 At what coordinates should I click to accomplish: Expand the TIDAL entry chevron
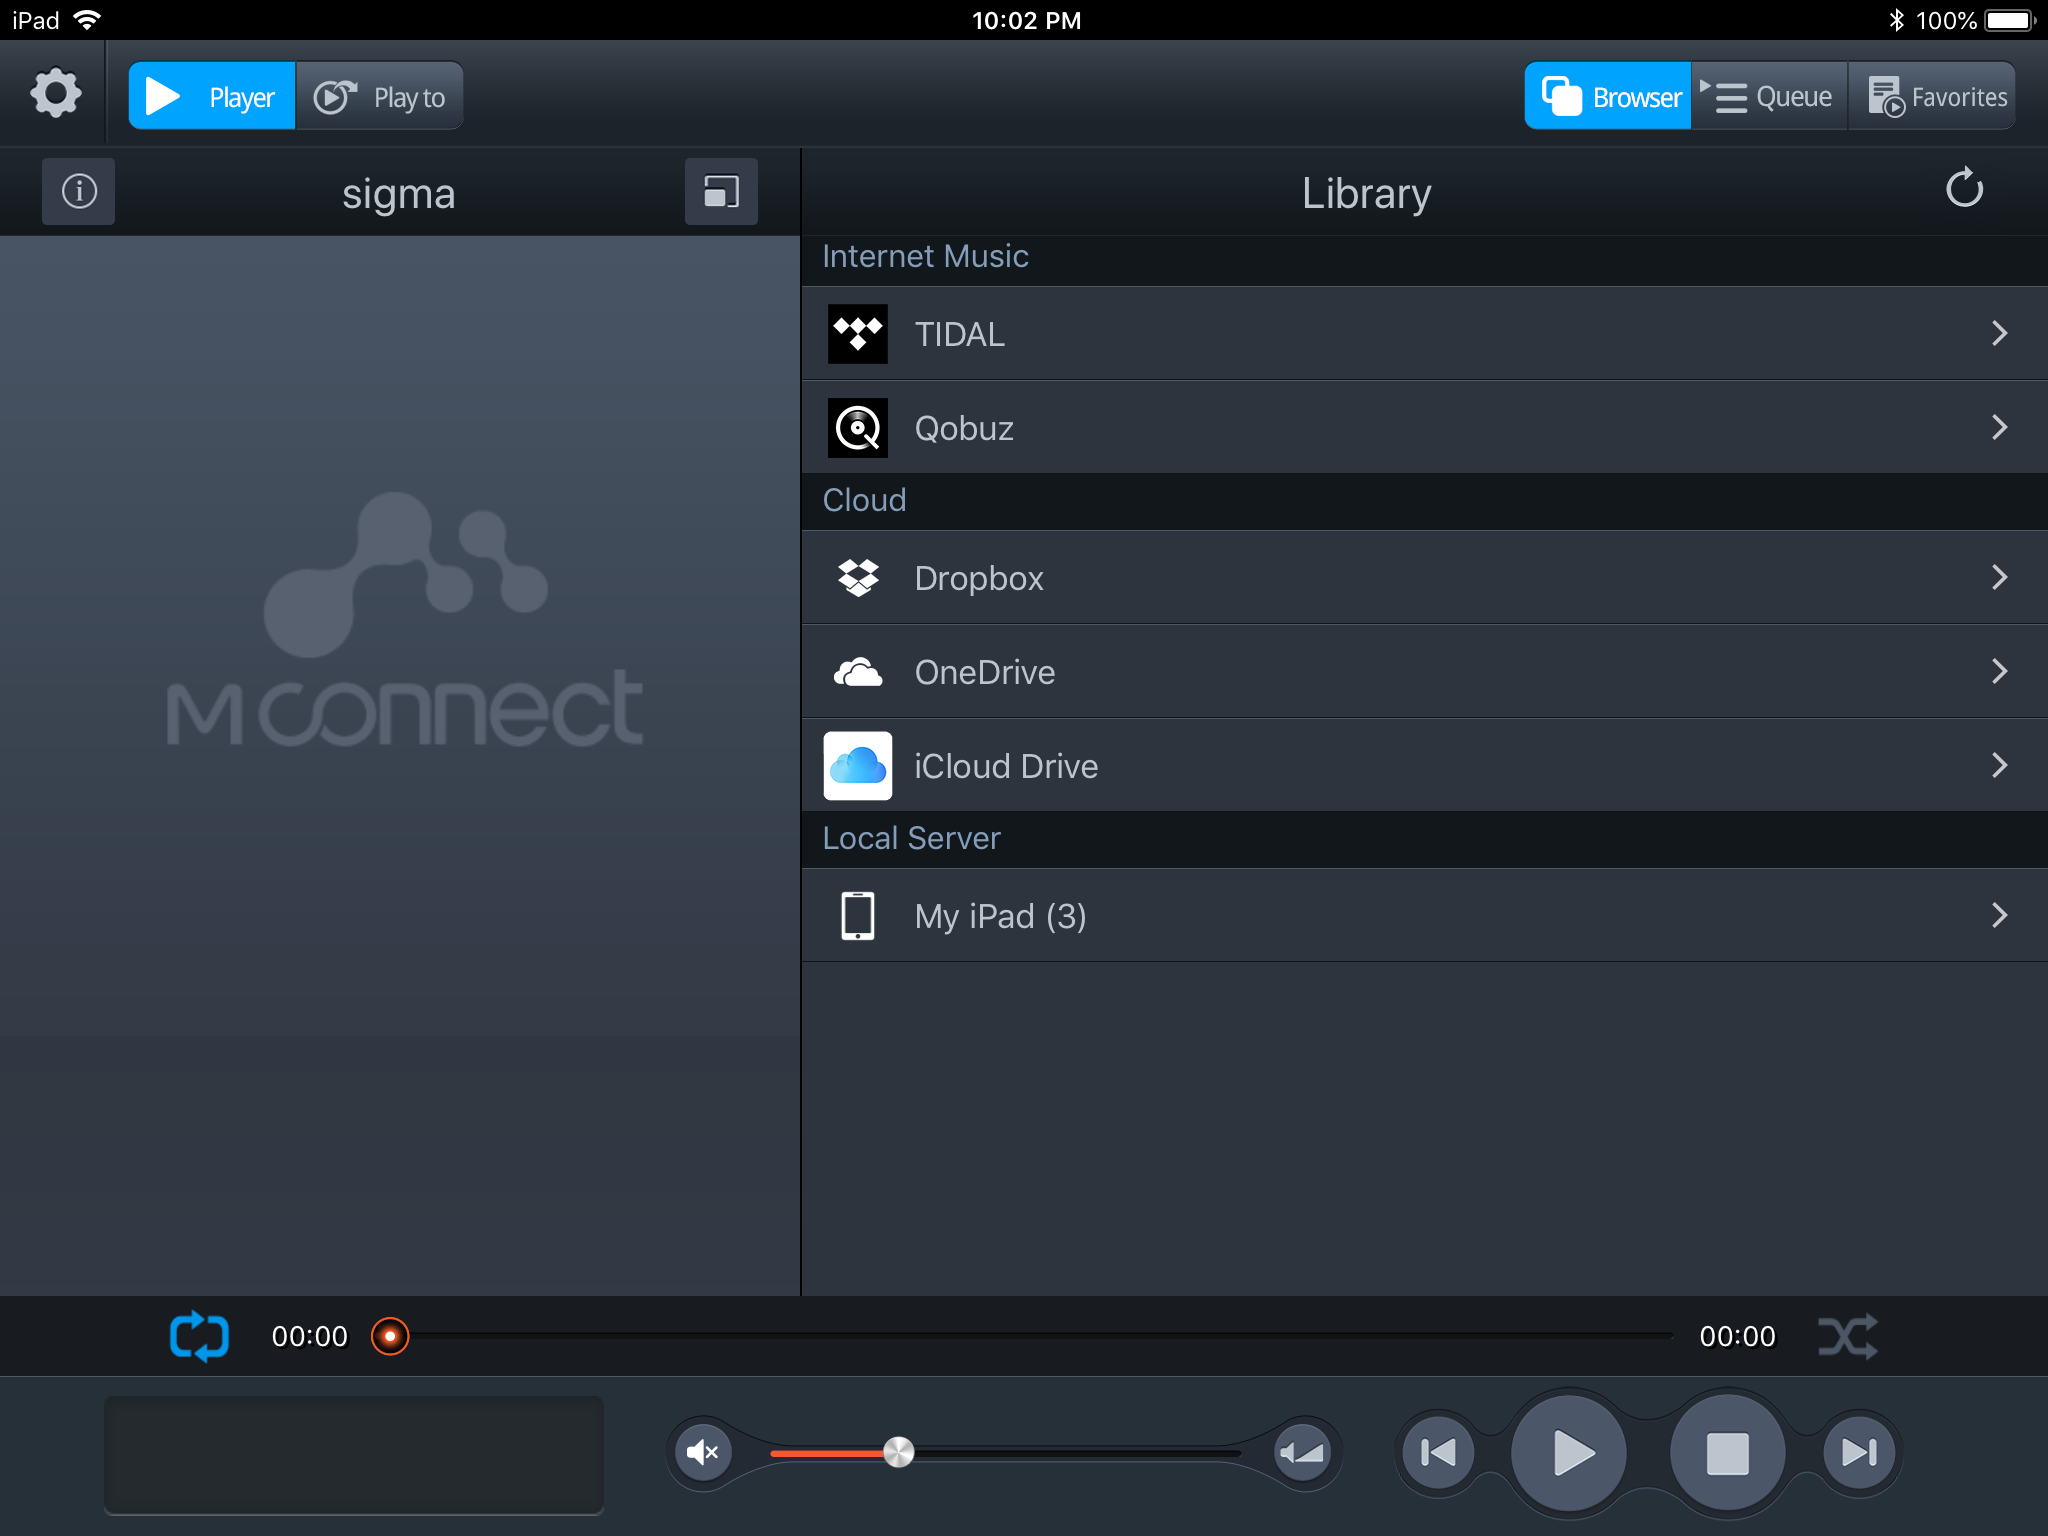(1999, 333)
